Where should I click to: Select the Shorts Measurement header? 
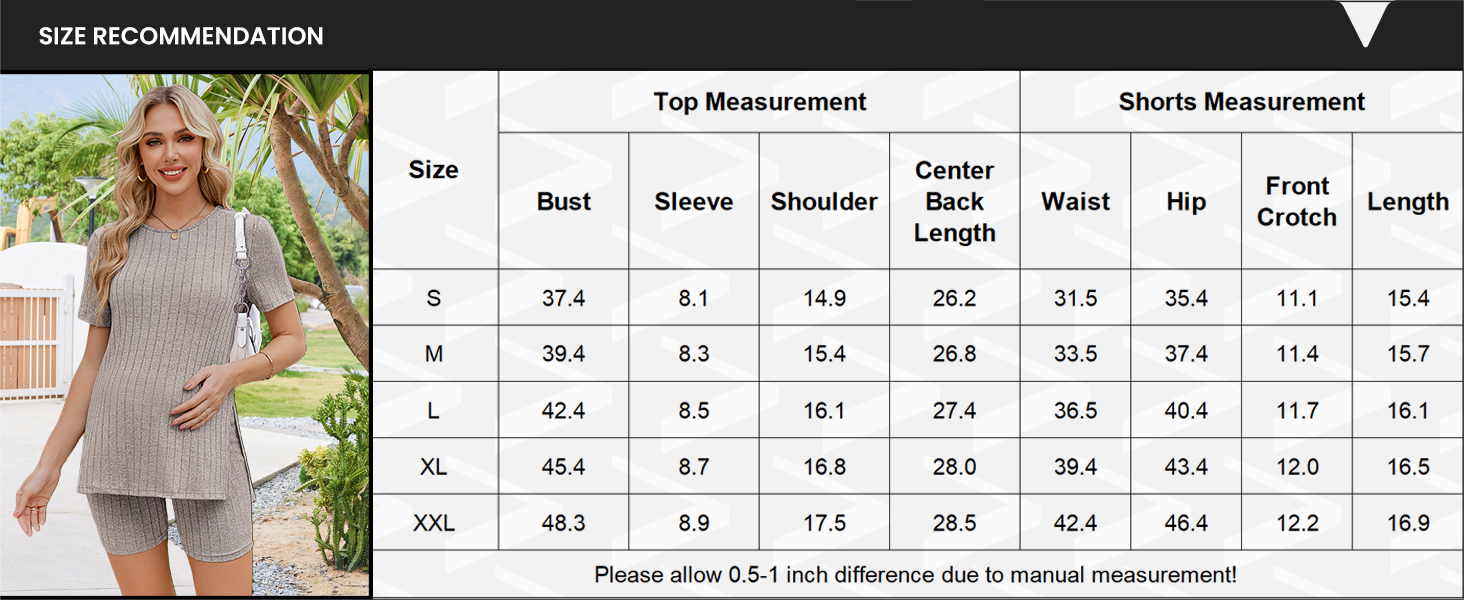coord(1241,102)
